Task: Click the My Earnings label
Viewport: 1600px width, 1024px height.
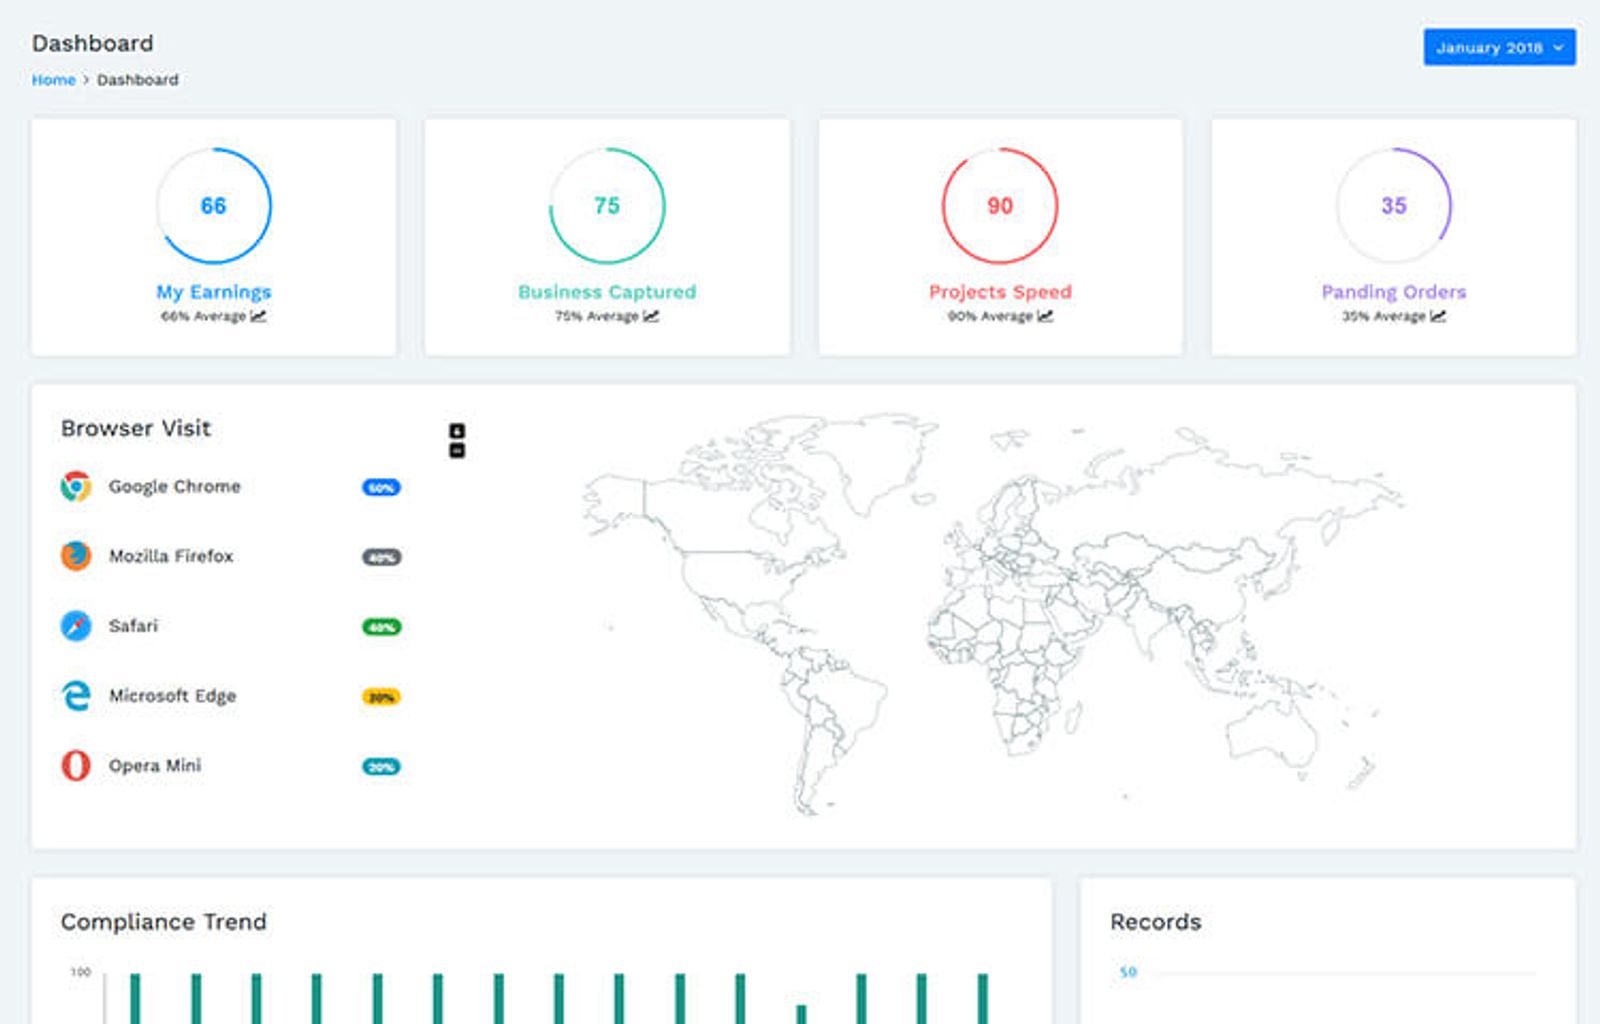Action: (213, 292)
